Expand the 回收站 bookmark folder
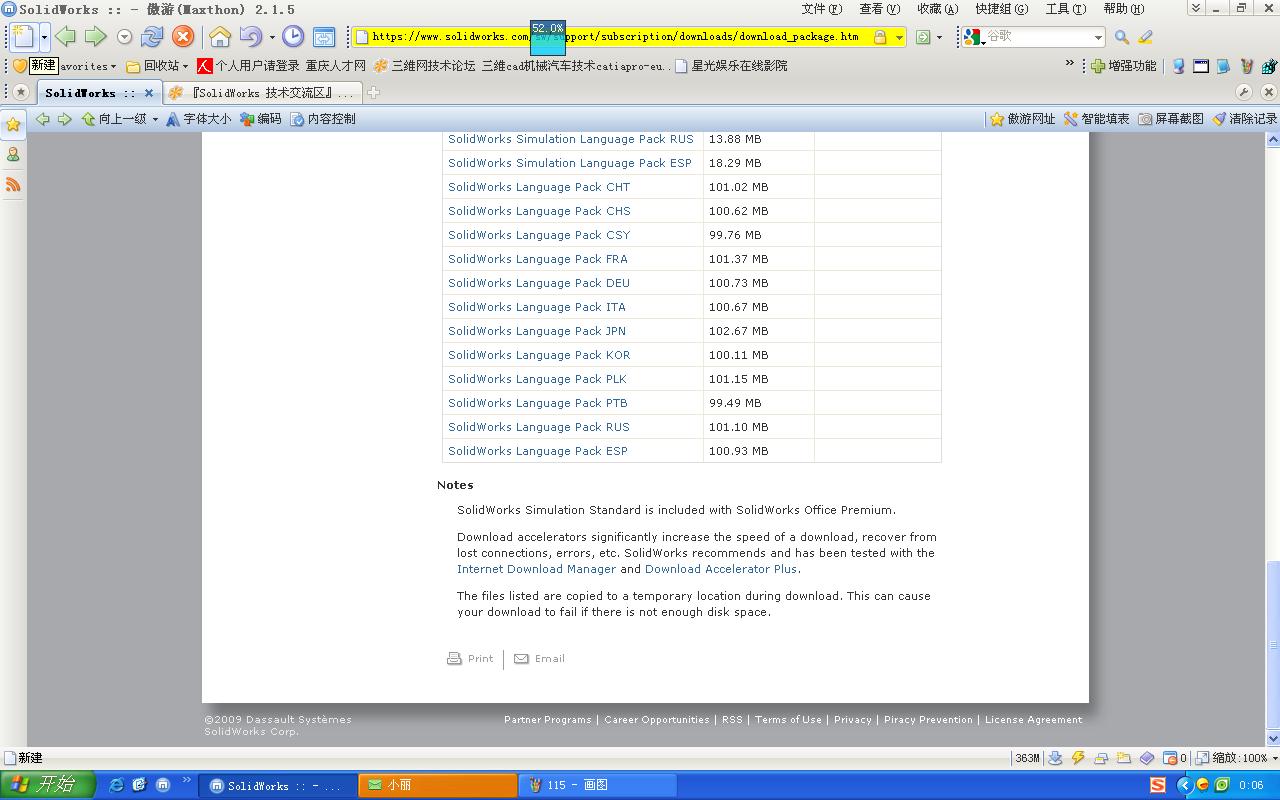This screenshot has height=800, width=1280. coord(157,66)
